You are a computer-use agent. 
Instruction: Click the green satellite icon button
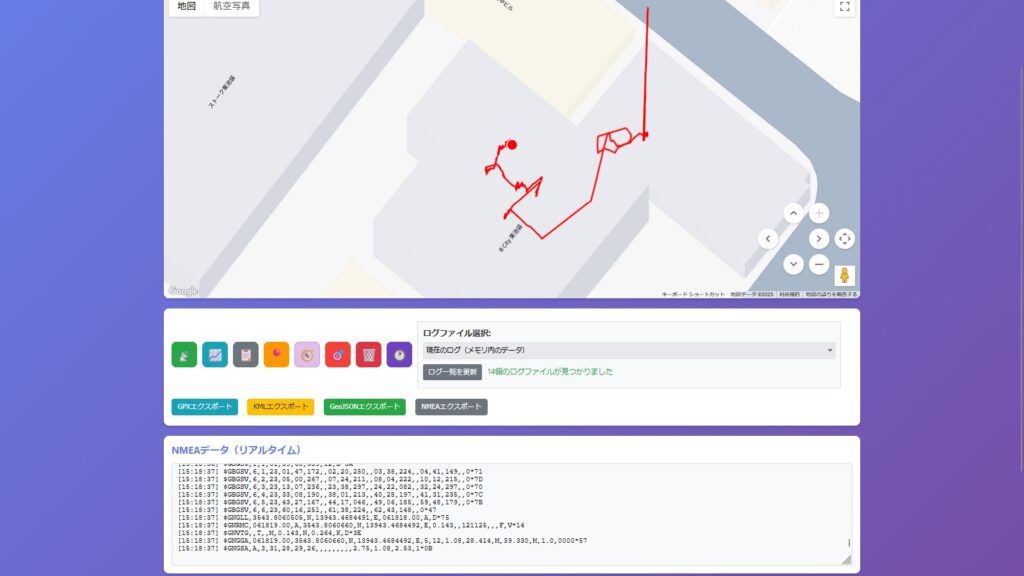[184, 354]
